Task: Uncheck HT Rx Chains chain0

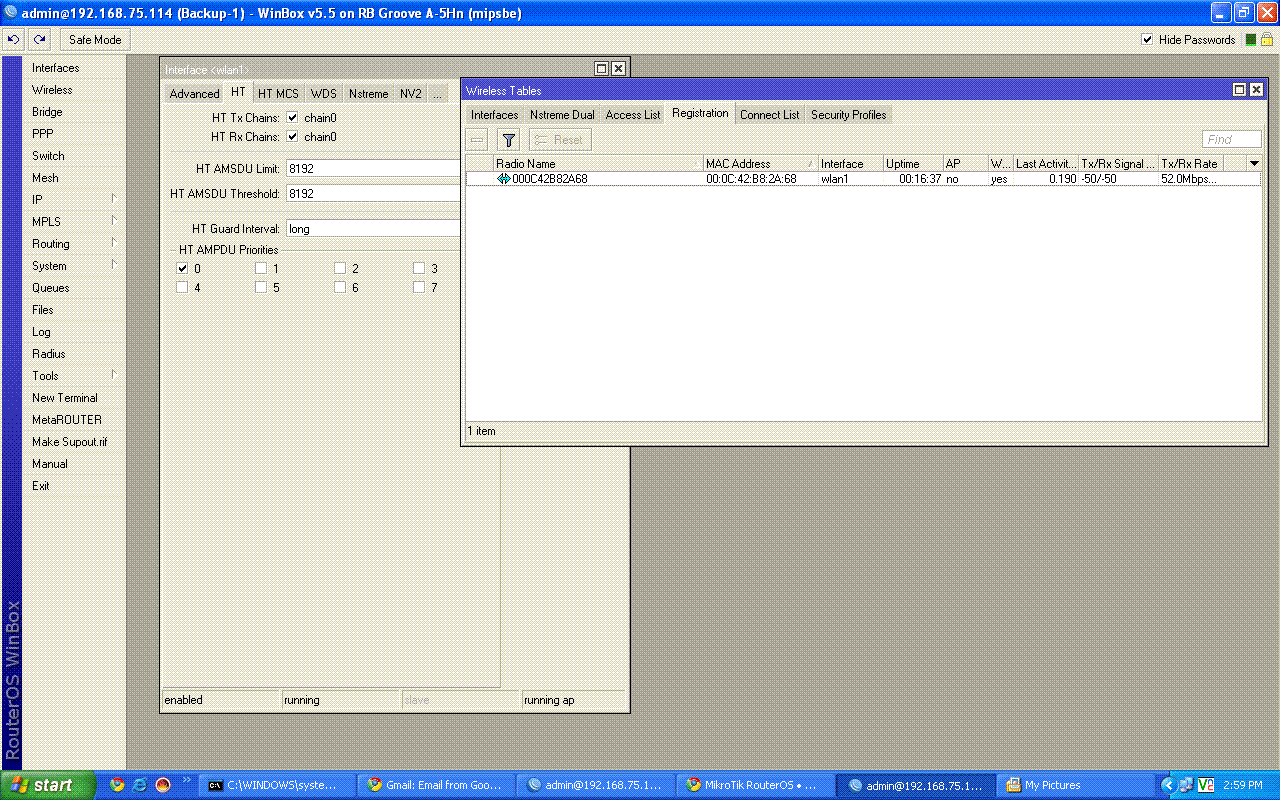Action: (x=293, y=137)
